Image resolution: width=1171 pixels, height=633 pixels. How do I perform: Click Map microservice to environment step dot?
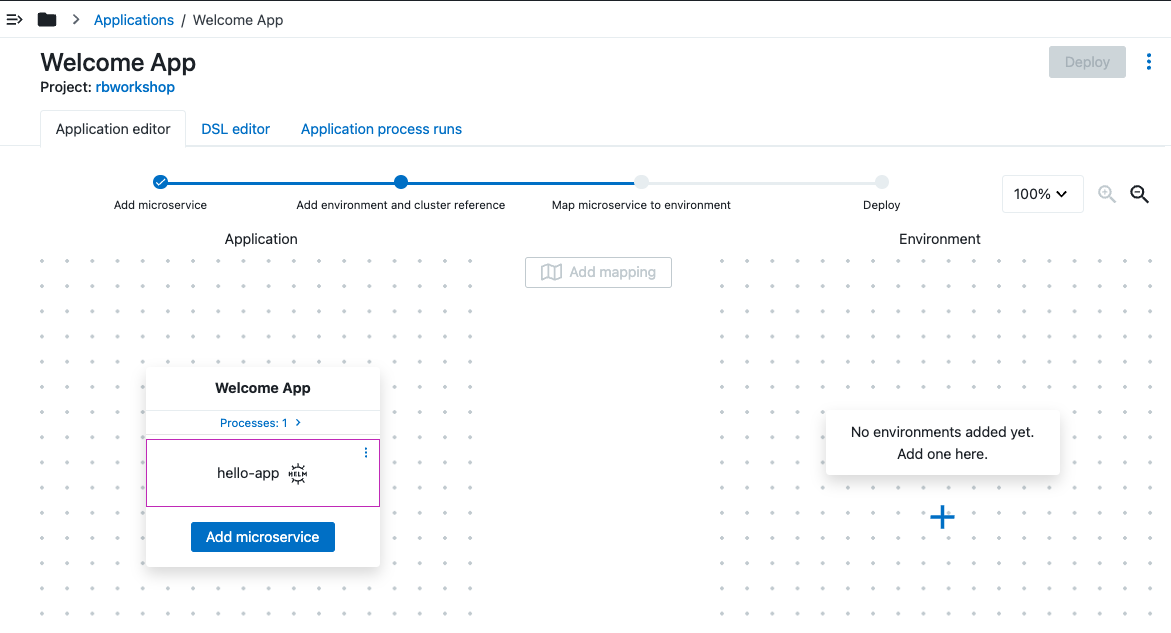click(x=642, y=181)
